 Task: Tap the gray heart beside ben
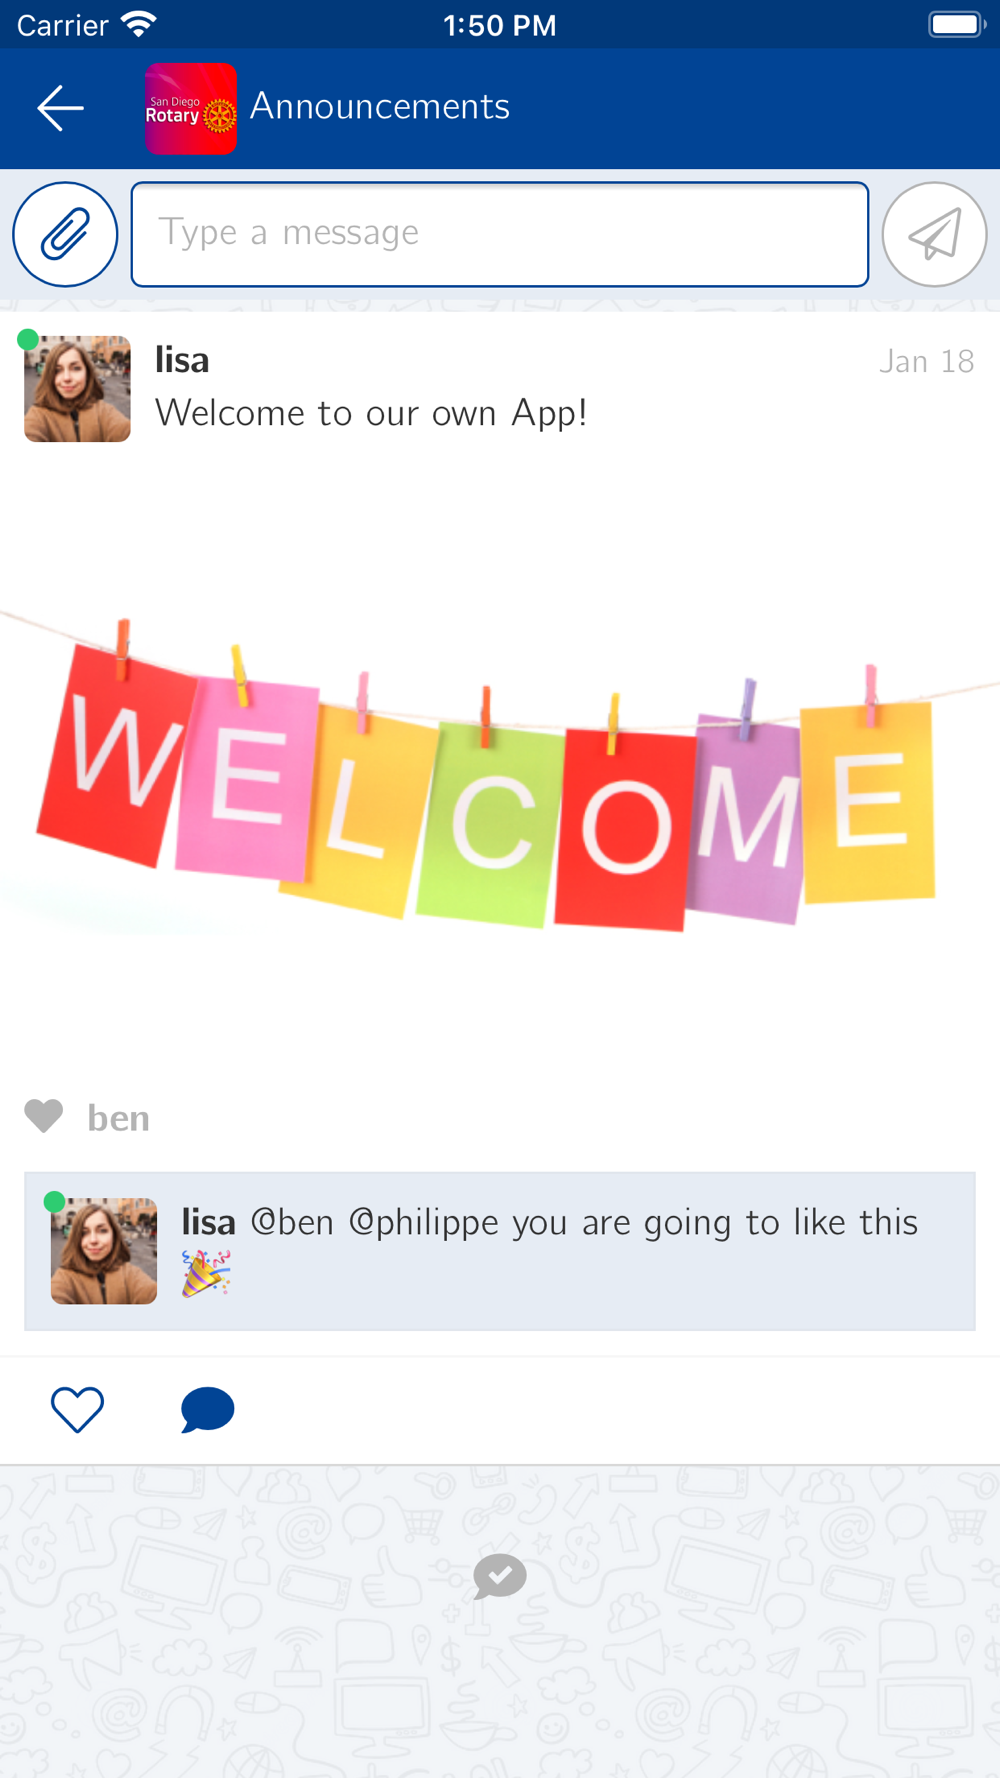point(43,1116)
